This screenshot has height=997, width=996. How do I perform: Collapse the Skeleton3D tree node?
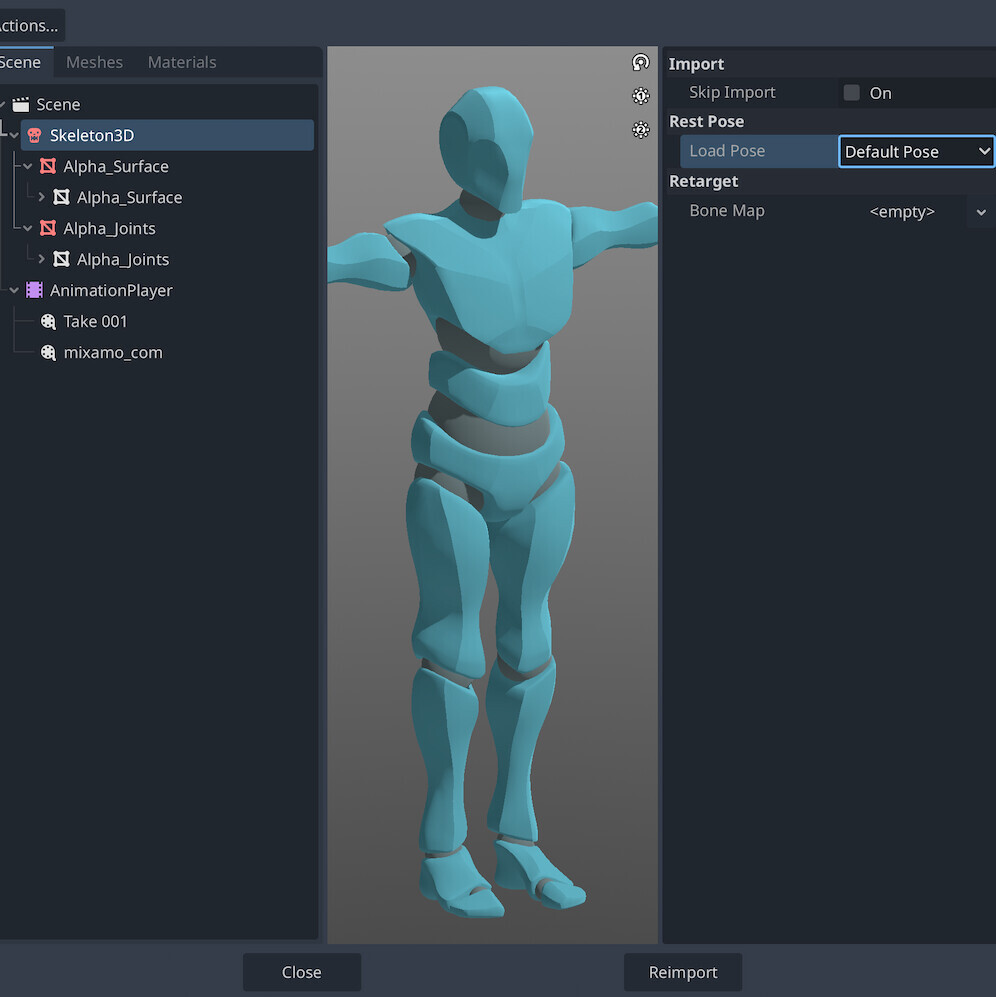(14, 135)
